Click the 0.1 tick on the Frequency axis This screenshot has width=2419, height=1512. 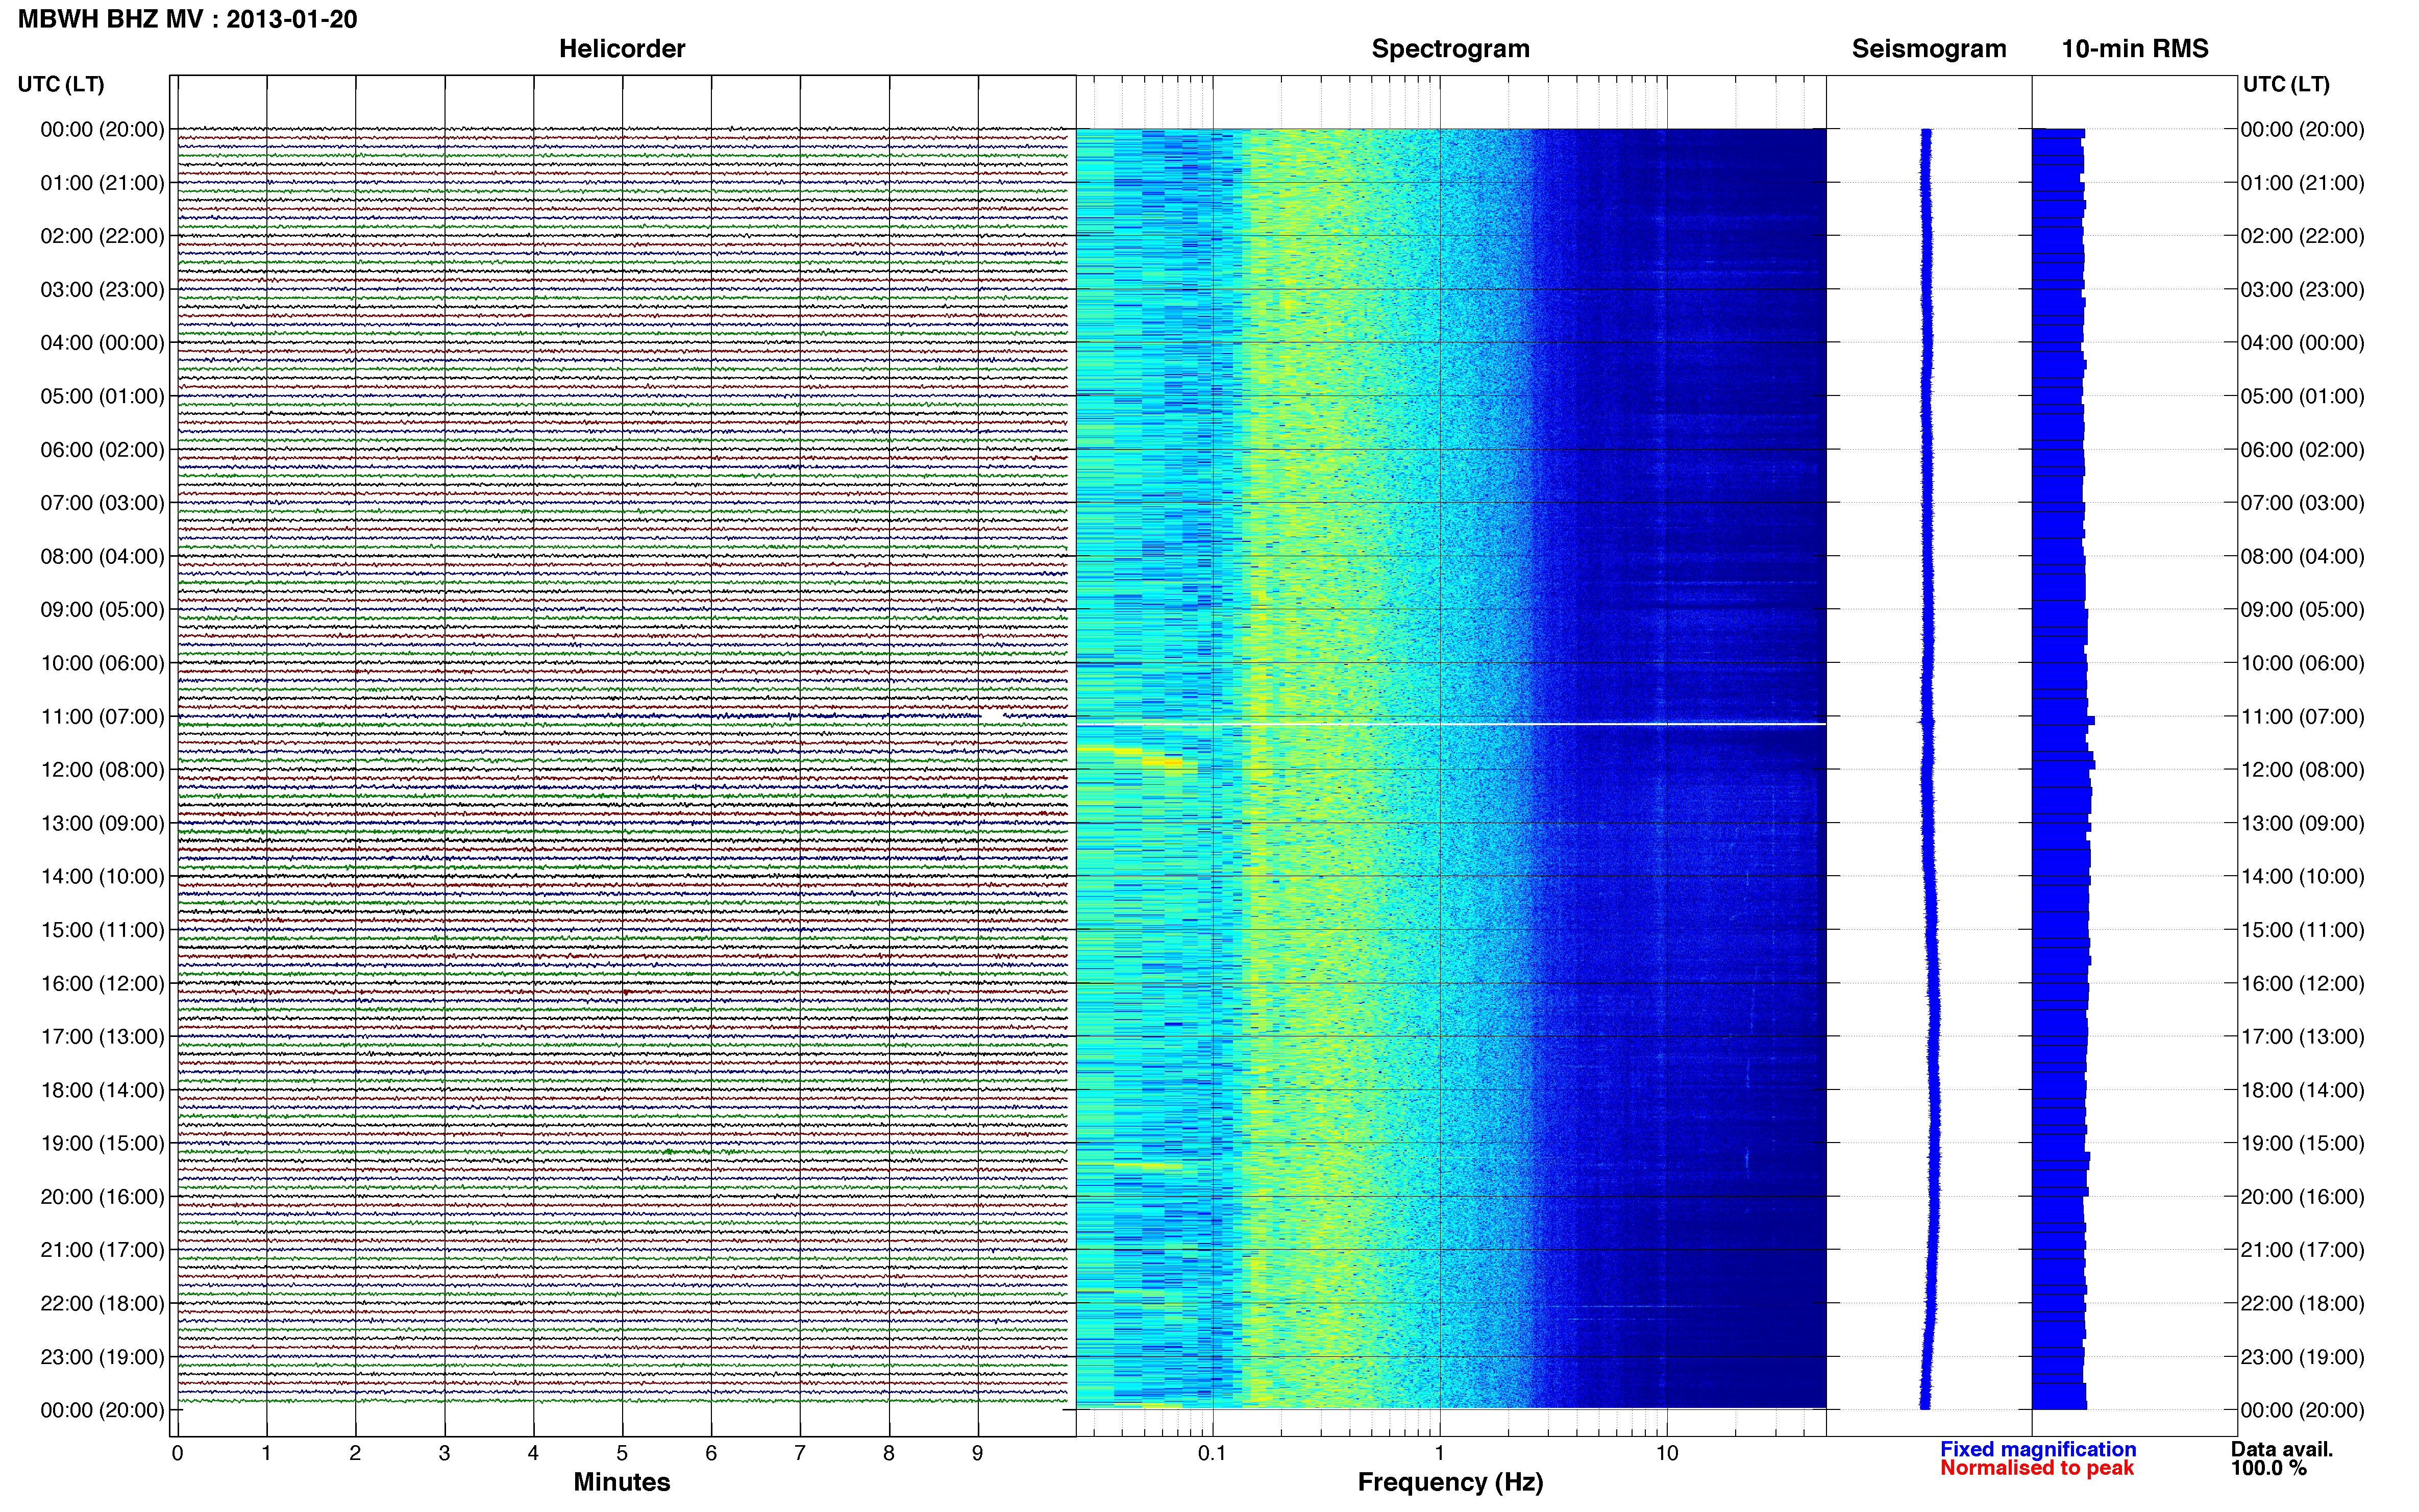point(1212,1453)
